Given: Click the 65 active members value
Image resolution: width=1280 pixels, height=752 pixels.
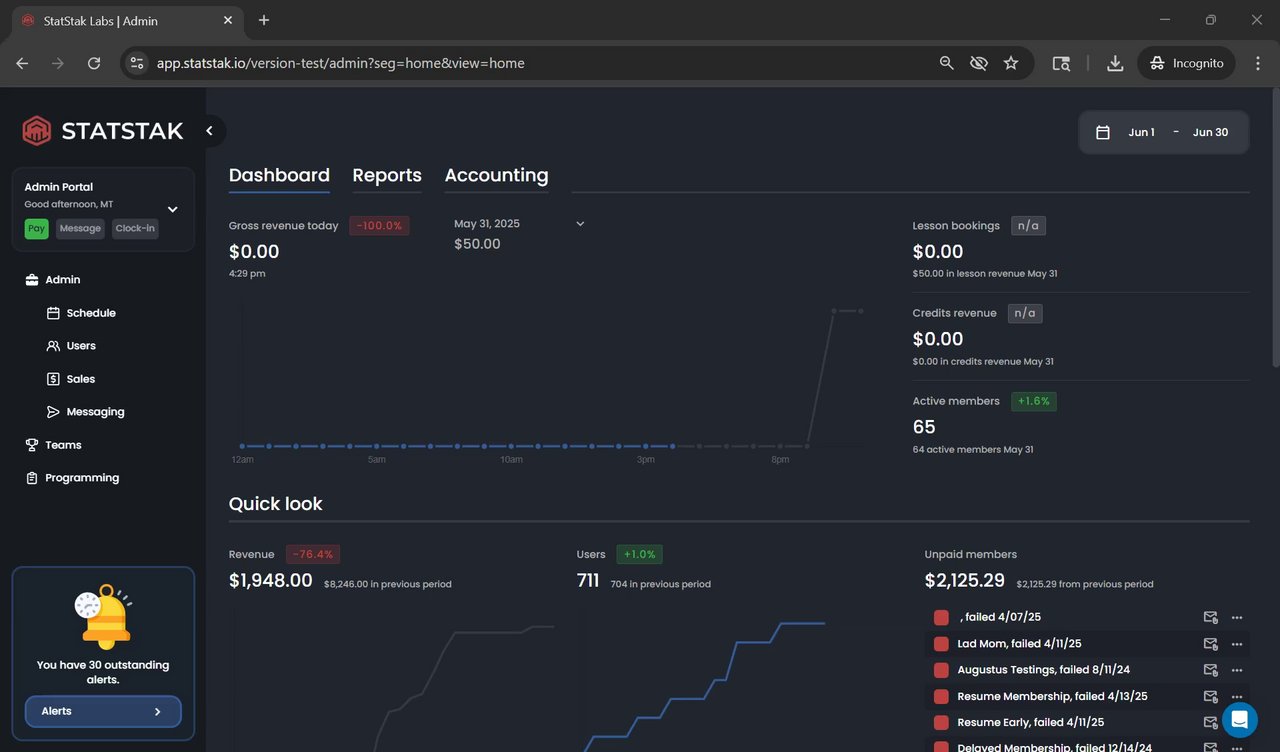Looking at the screenshot, I should click(x=924, y=427).
